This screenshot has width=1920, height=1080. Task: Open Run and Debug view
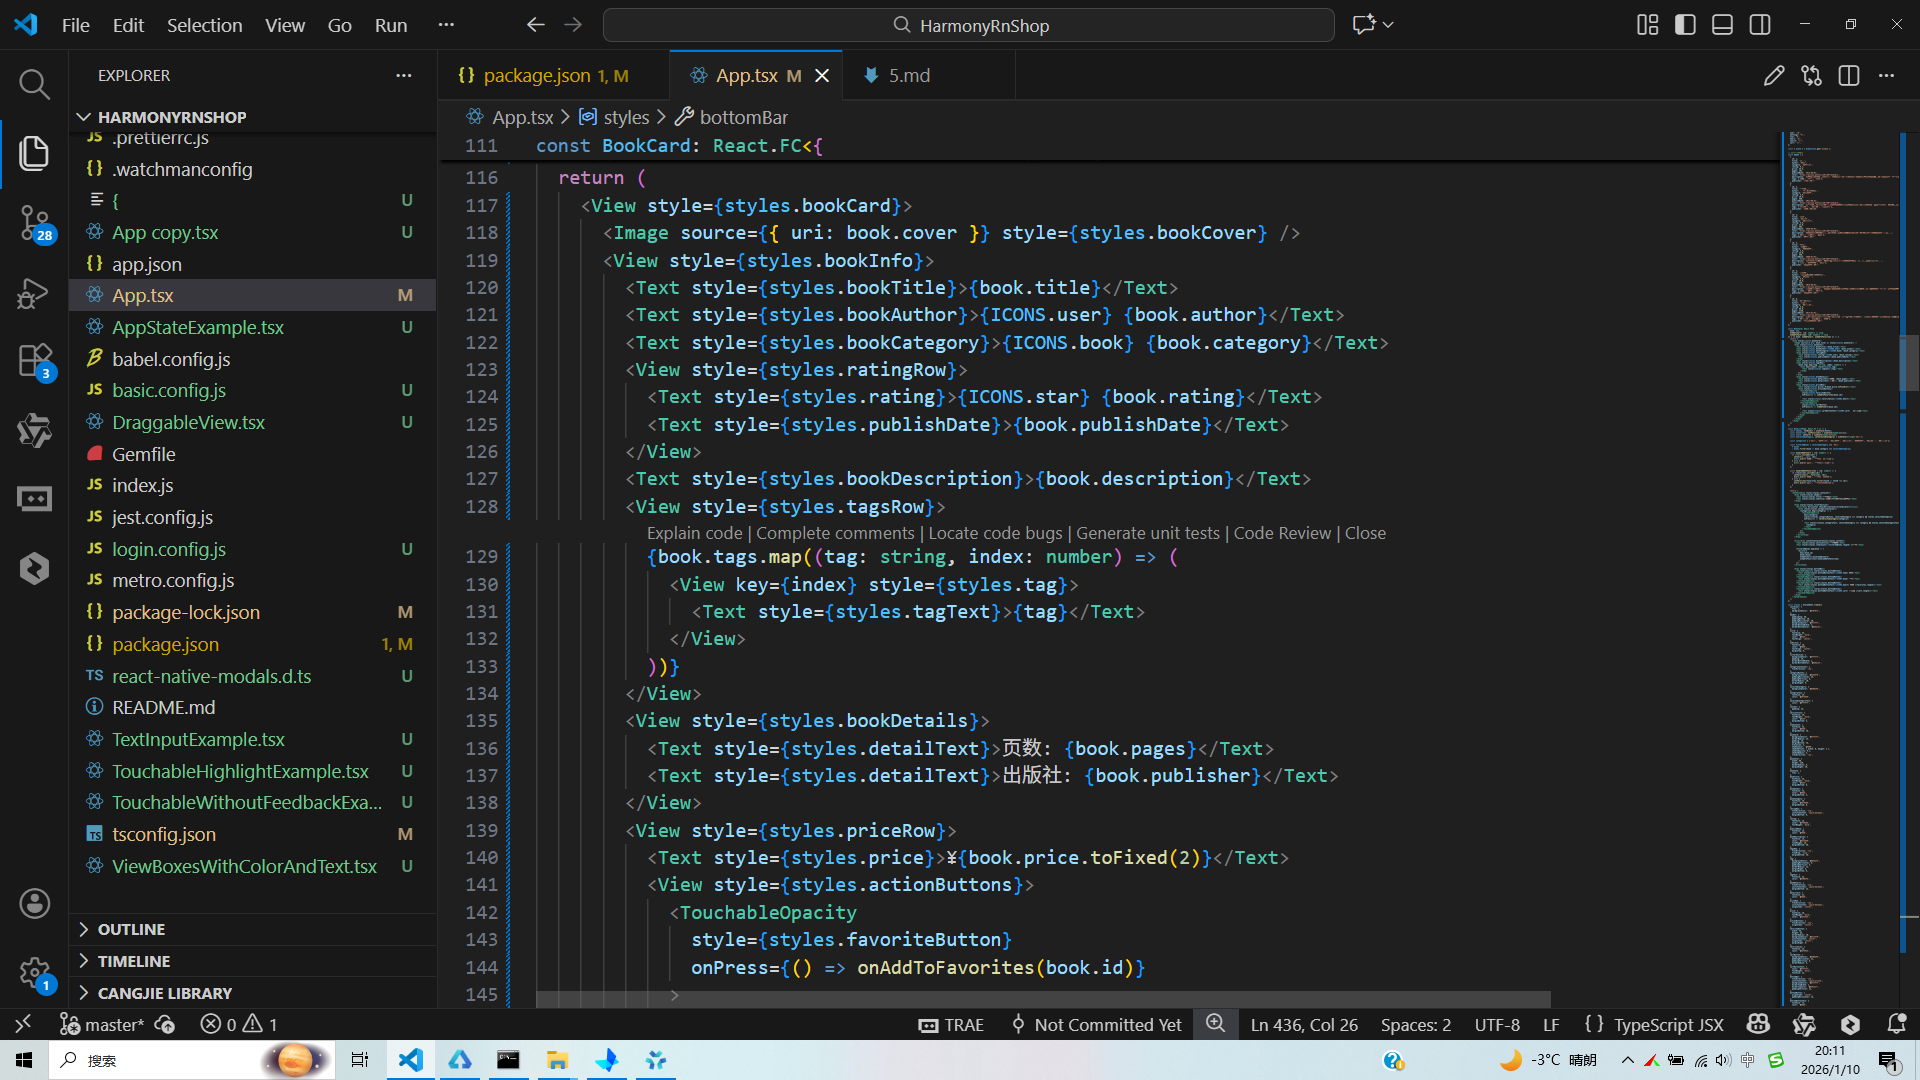(34, 292)
